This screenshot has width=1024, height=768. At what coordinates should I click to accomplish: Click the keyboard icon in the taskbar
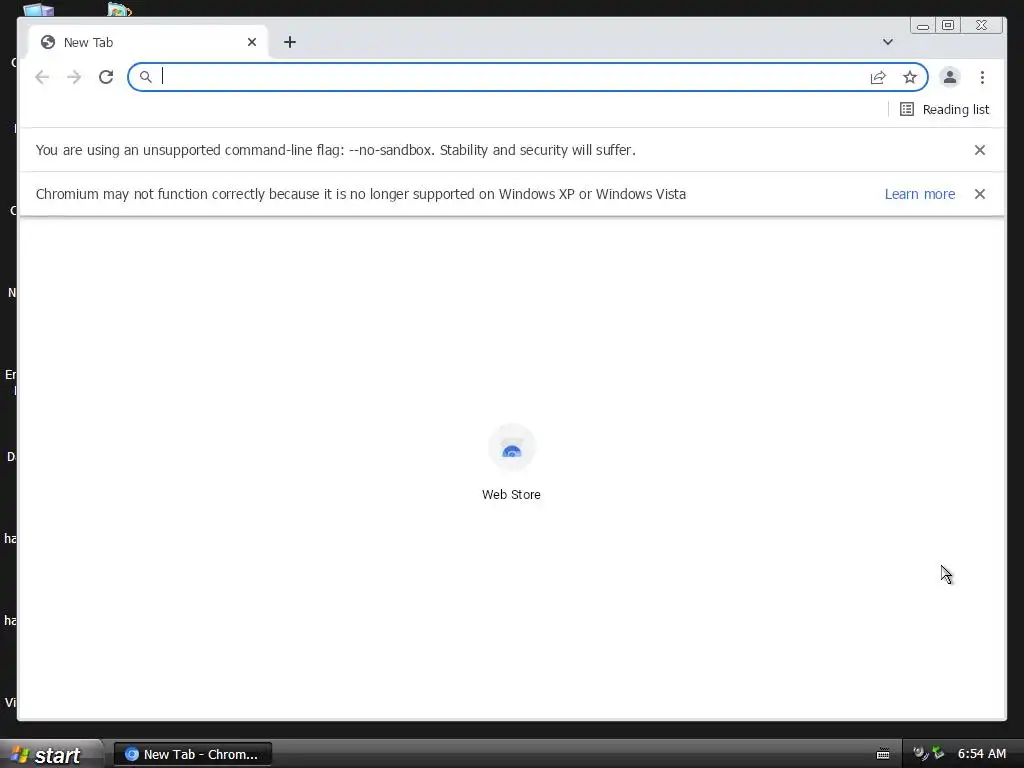point(883,754)
